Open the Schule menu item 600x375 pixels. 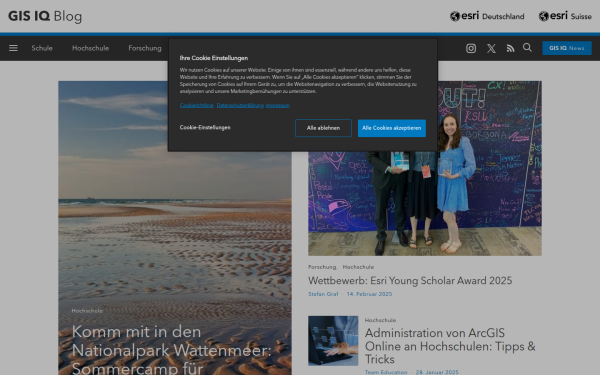(42, 48)
